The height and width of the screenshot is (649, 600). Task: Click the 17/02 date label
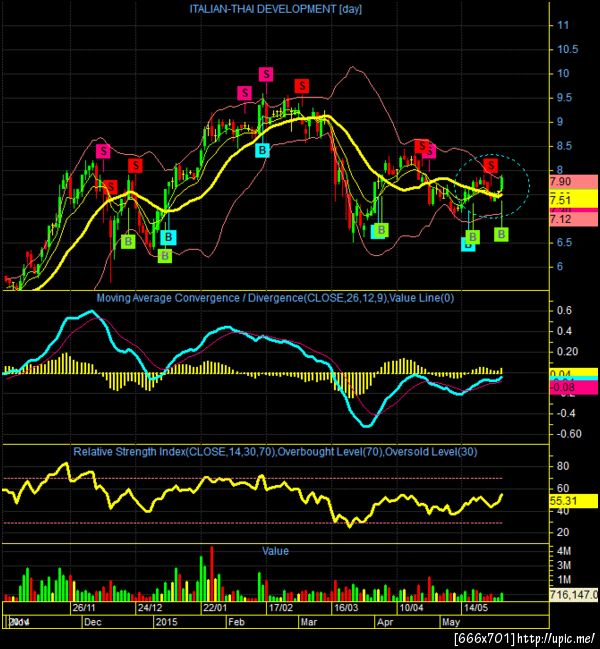pyautogui.click(x=281, y=608)
